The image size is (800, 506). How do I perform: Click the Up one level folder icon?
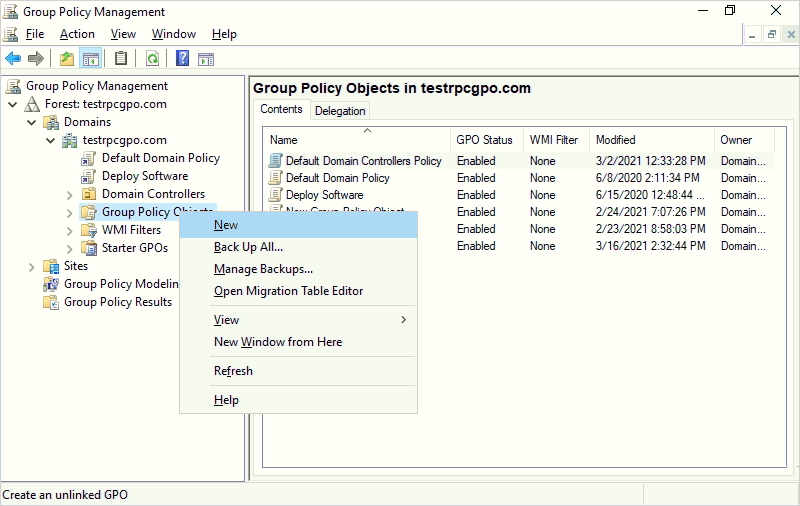(x=66, y=58)
